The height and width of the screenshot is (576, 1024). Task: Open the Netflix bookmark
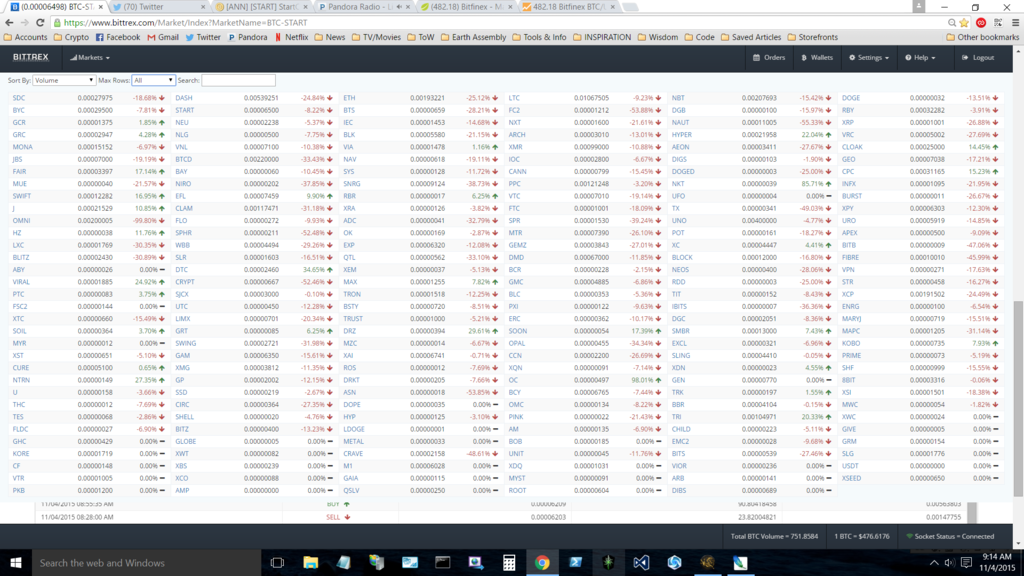coord(291,37)
